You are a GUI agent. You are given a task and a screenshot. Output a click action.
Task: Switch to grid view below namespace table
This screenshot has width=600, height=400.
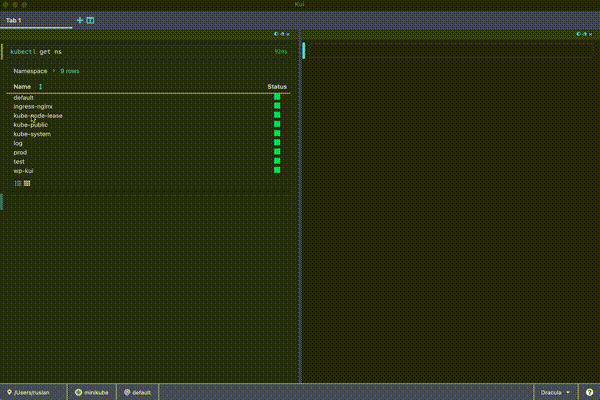(x=27, y=183)
